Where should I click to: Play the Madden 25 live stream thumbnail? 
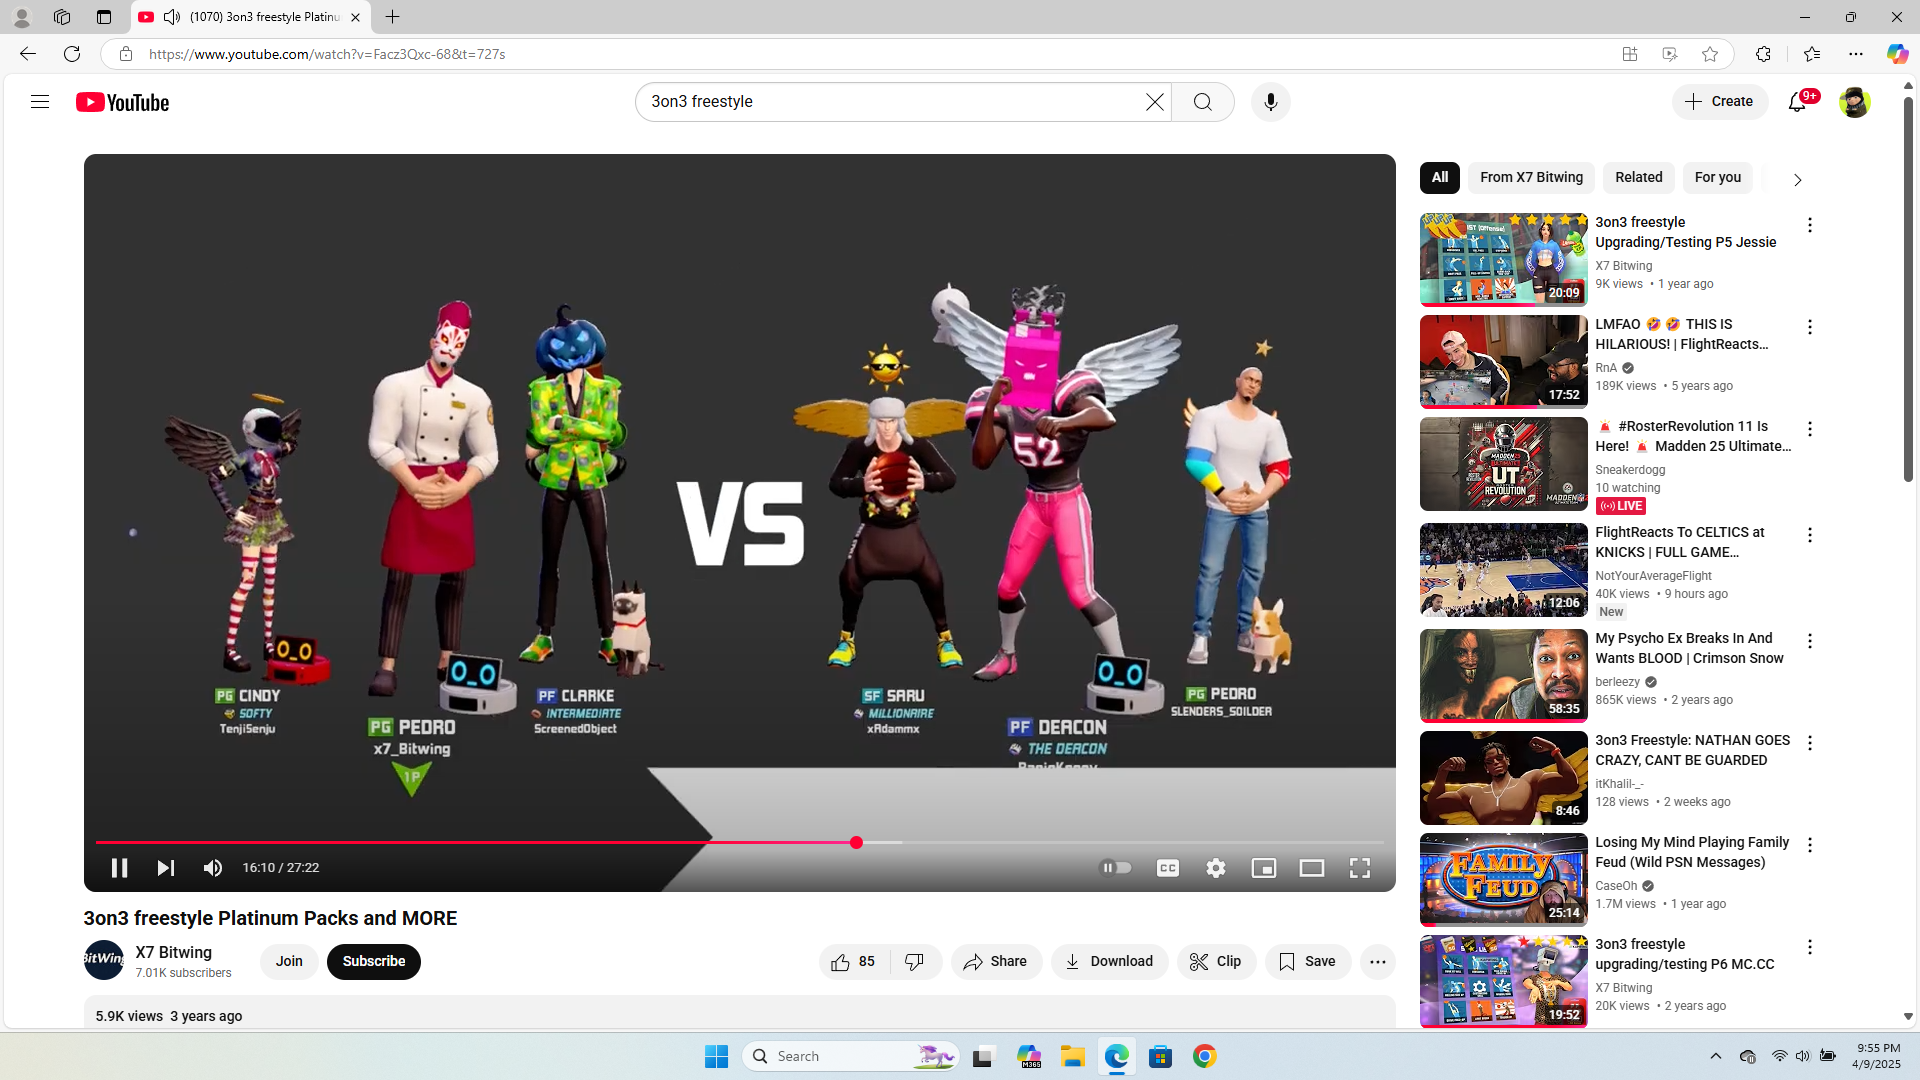1503,464
